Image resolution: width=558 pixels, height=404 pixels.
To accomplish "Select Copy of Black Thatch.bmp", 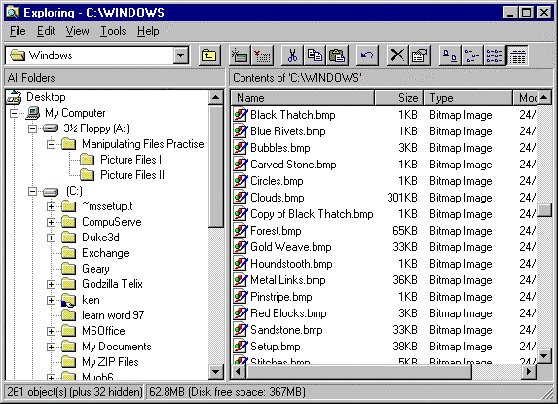I will pos(312,214).
